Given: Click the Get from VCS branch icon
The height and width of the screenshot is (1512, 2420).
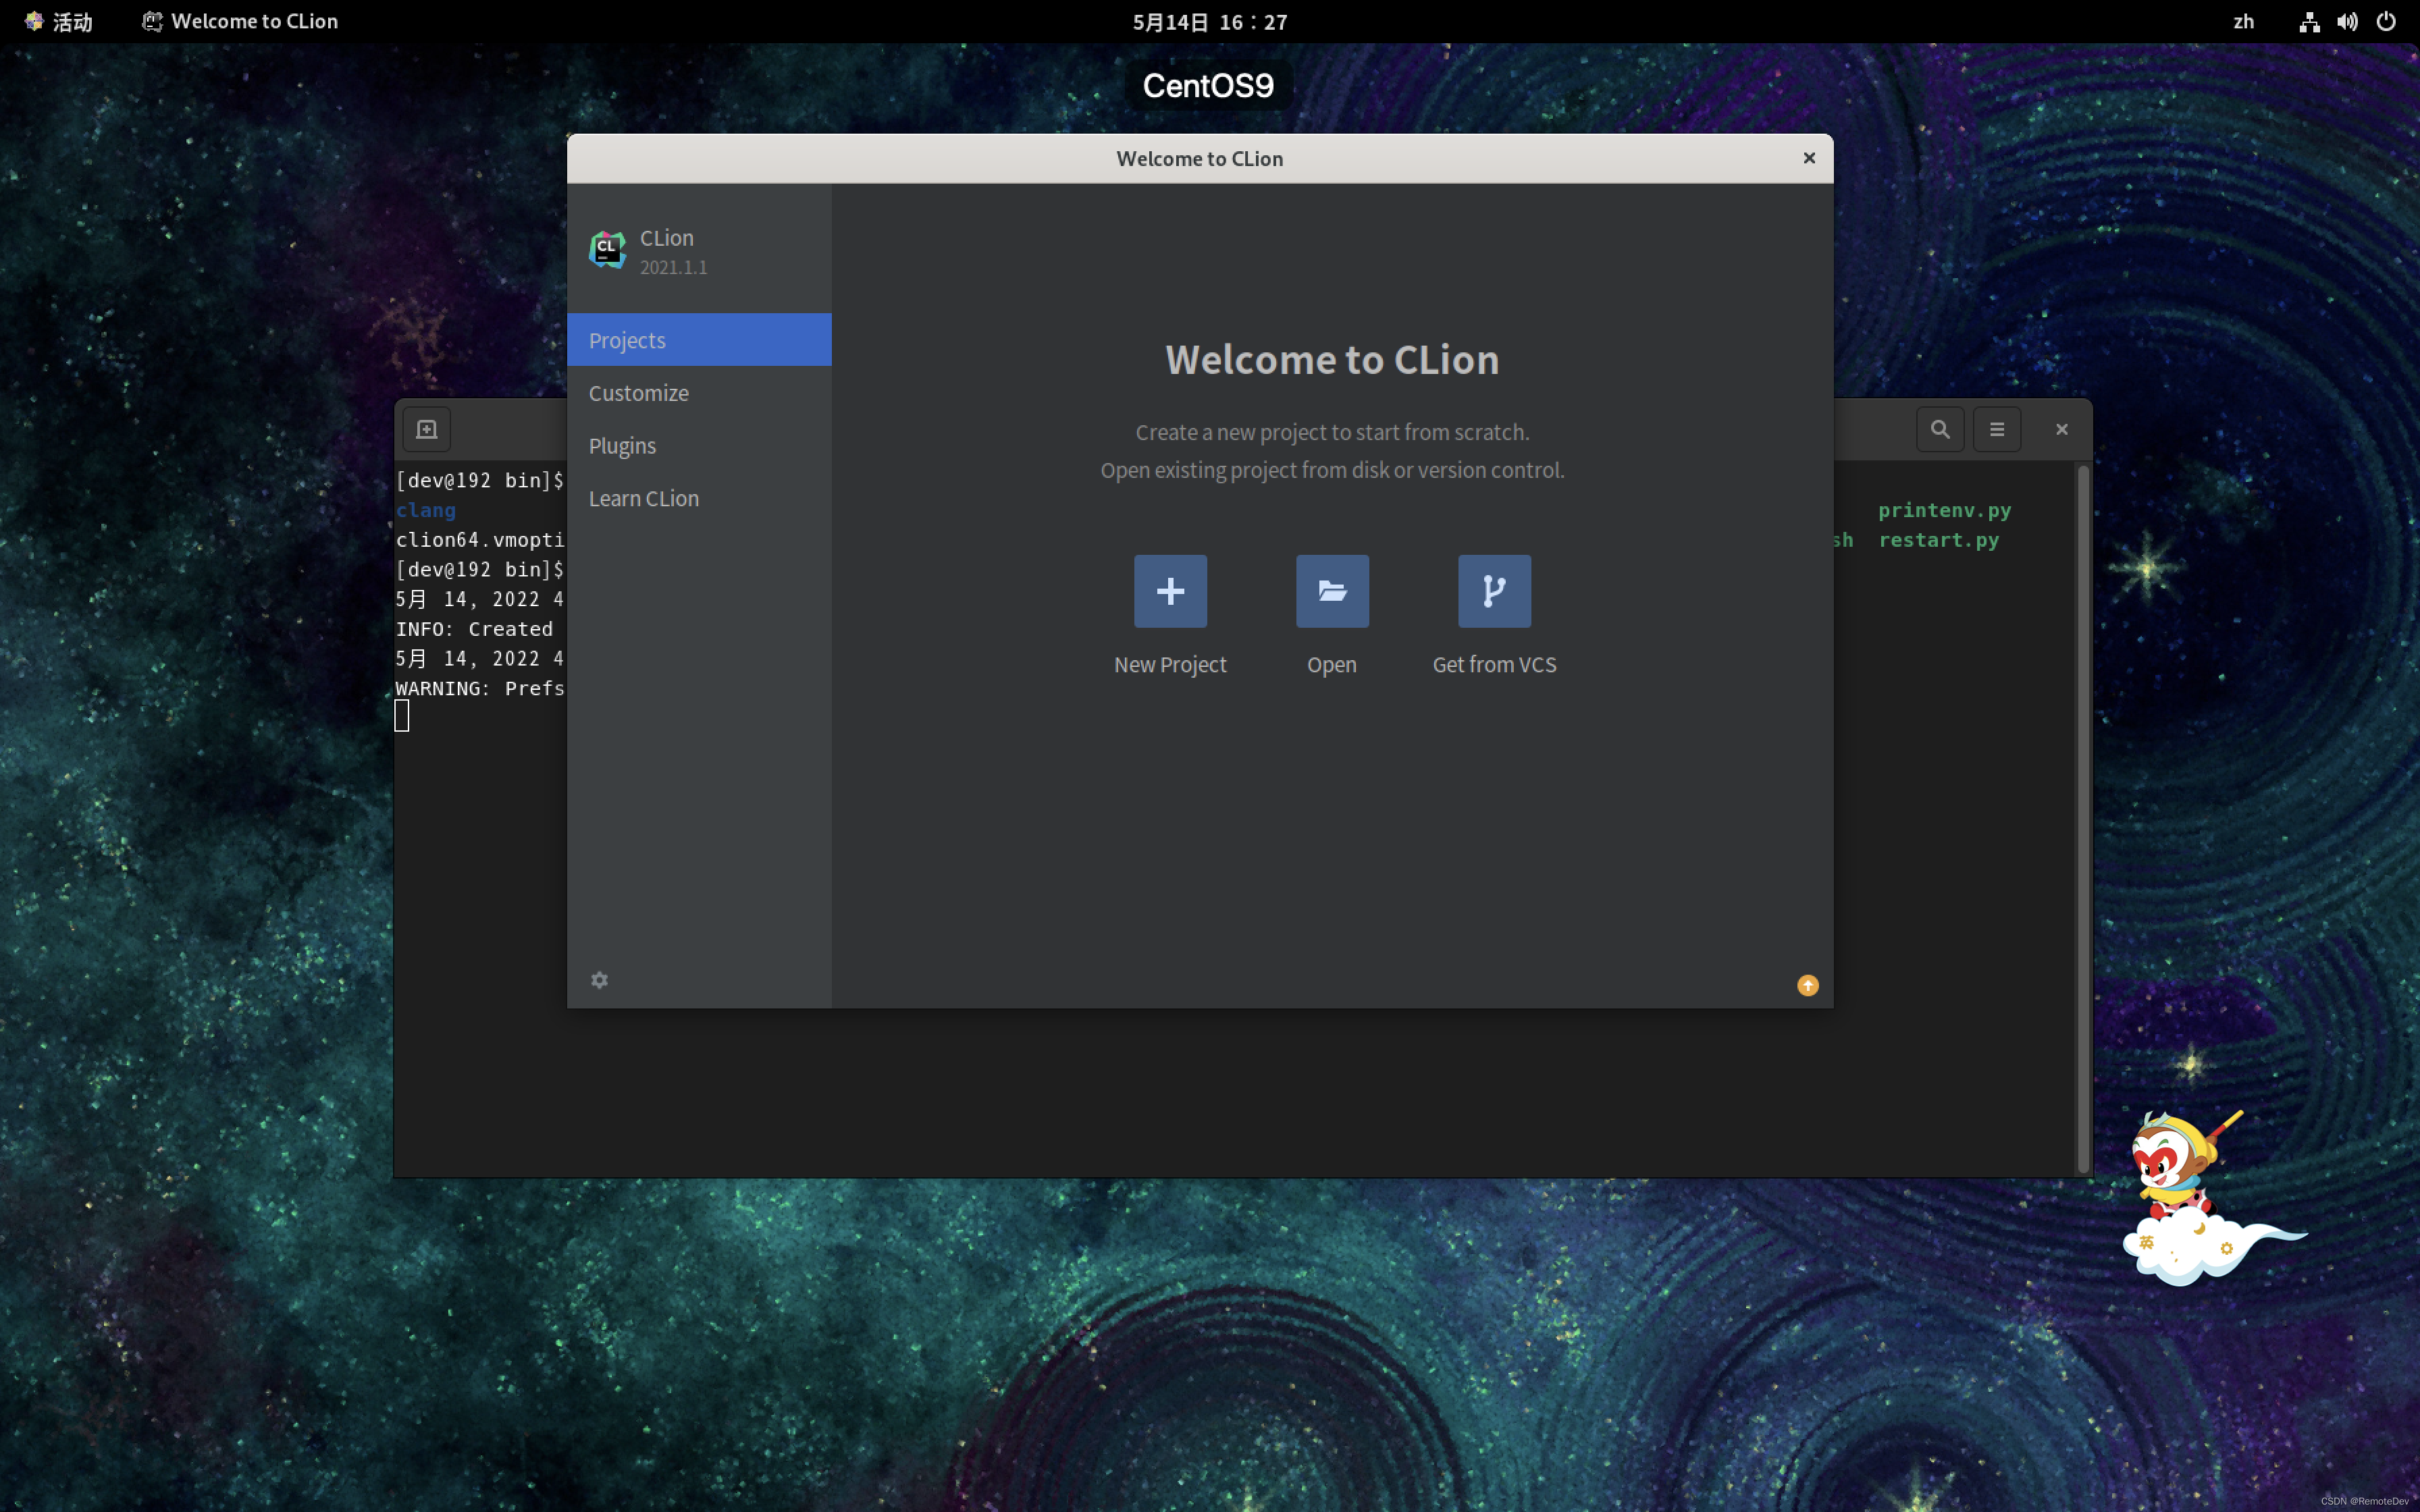Looking at the screenshot, I should coord(1494,591).
